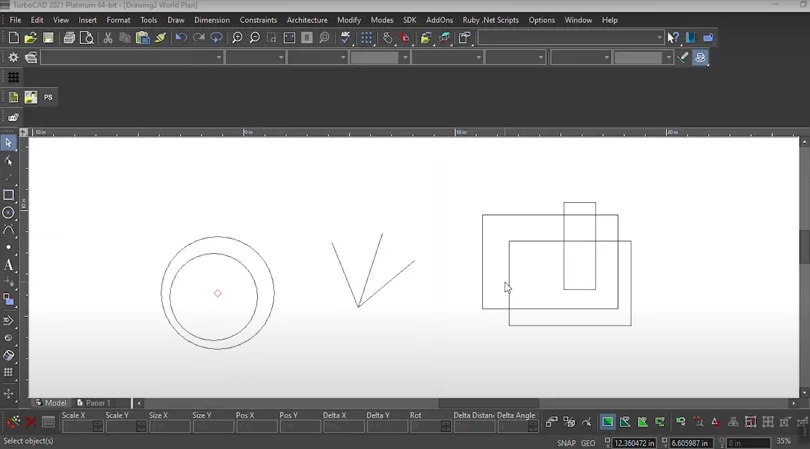Image resolution: width=810 pixels, height=449 pixels.
Task: Activate the Text tool
Action: 9,265
